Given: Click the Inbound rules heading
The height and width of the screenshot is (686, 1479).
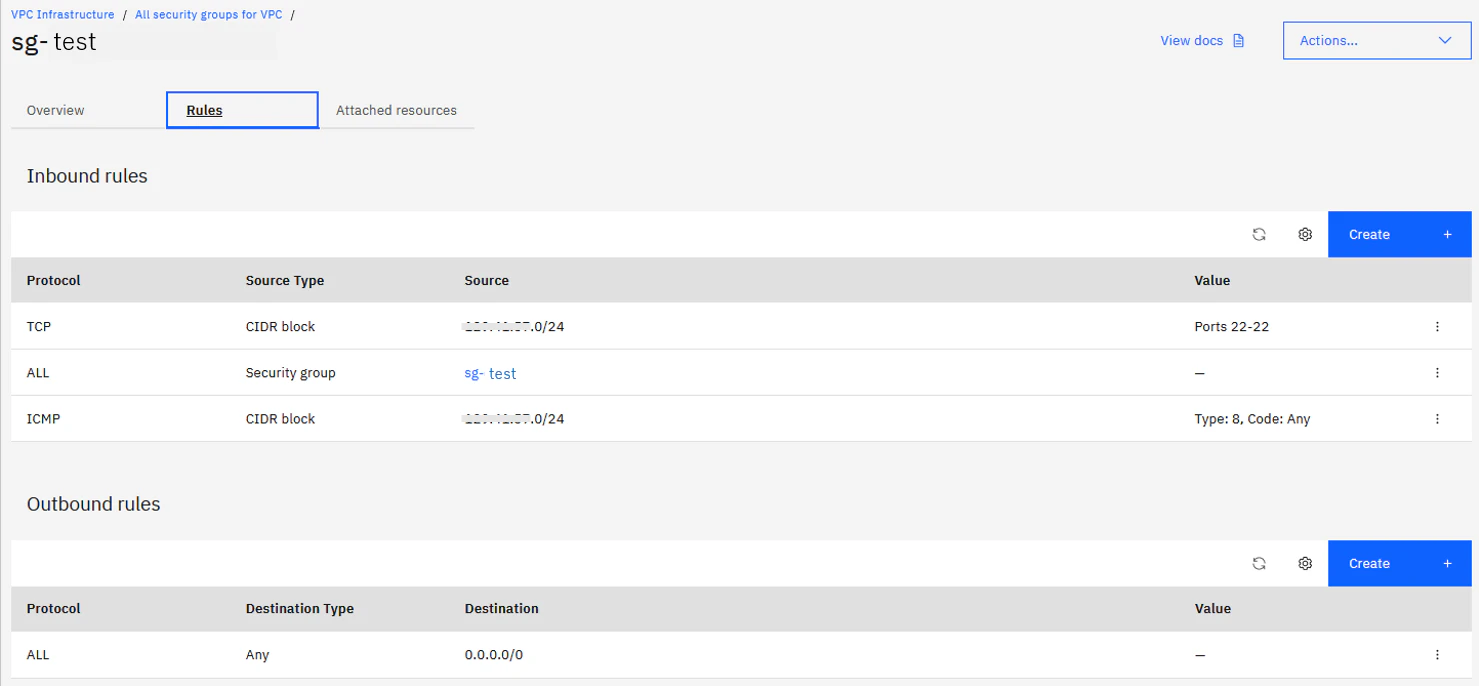Looking at the screenshot, I should (87, 176).
